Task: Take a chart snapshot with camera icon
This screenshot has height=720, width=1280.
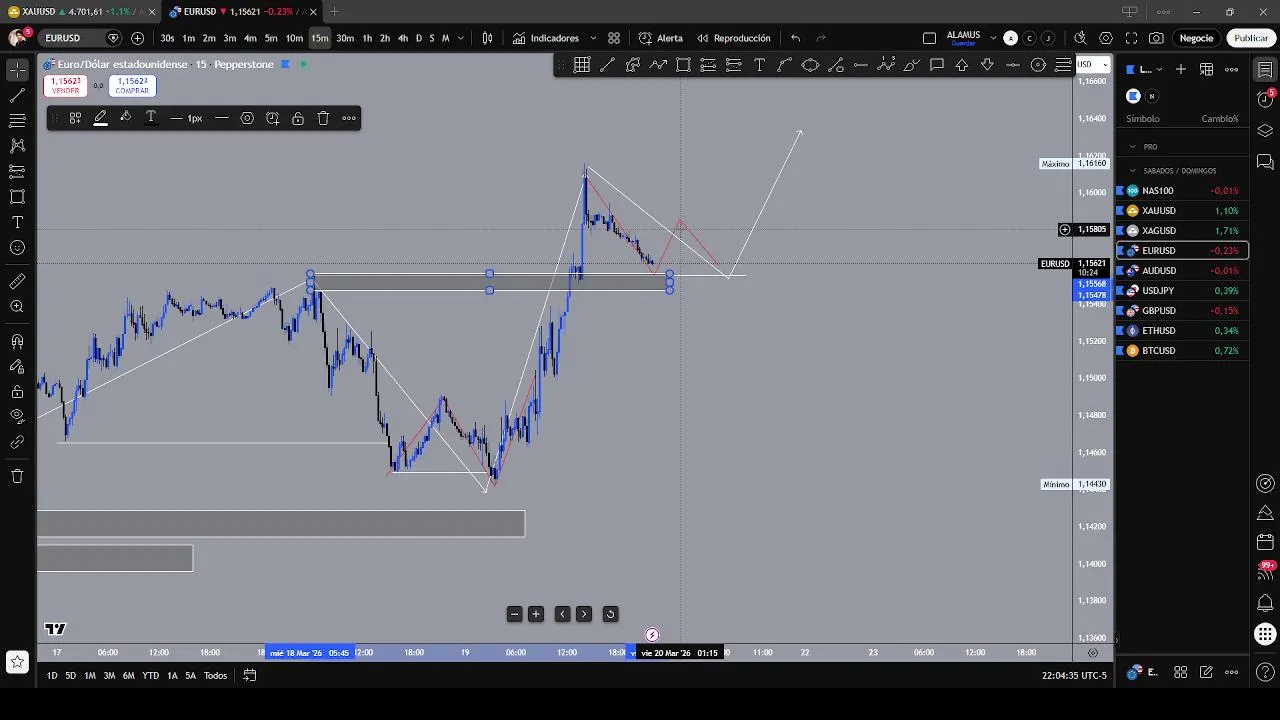Action: (1156, 38)
